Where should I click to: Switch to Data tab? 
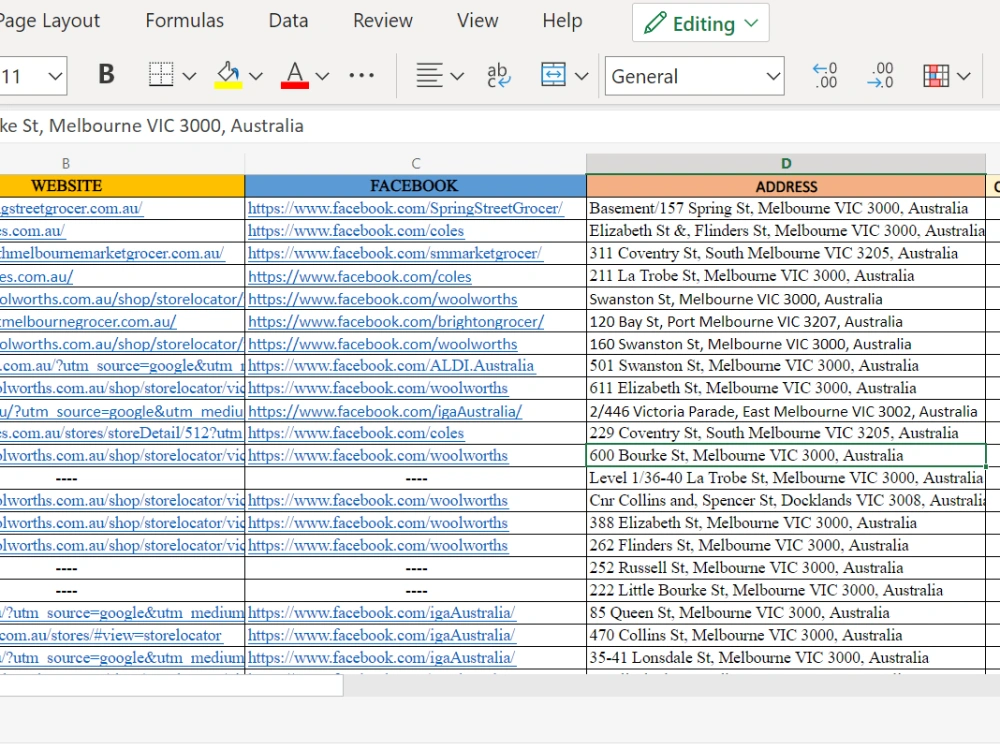click(288, 20)
